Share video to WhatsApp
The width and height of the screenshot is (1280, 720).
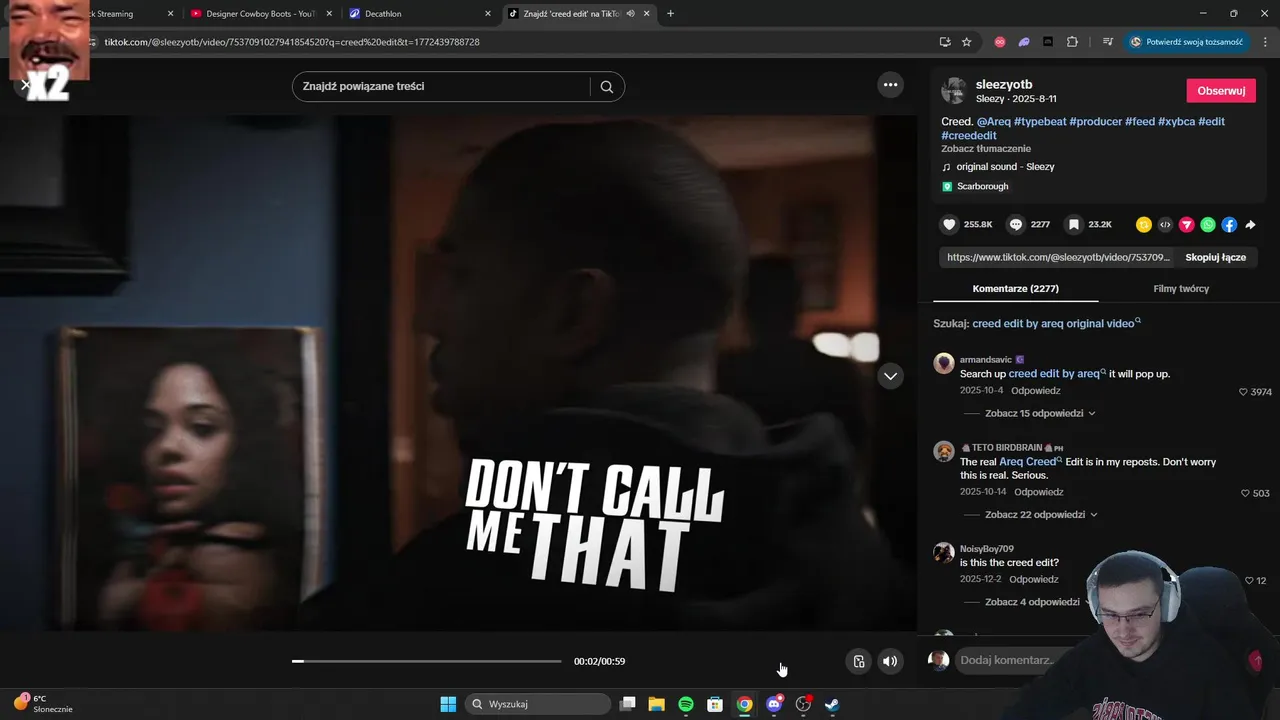pyautogui.click(x=1208, y=225)
